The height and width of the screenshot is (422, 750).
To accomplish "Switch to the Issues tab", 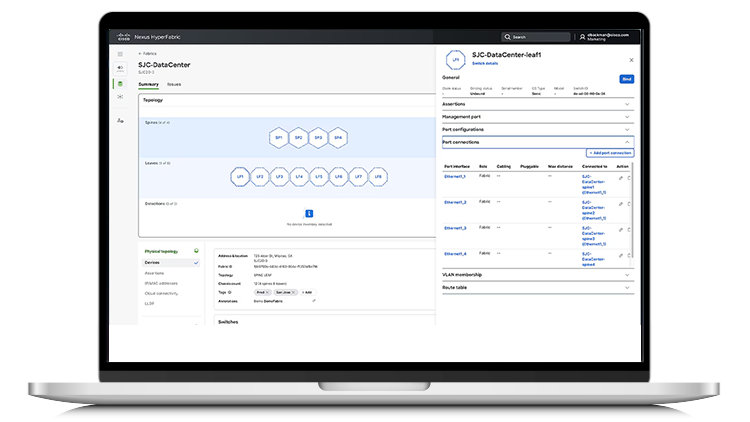I will 174,84.
